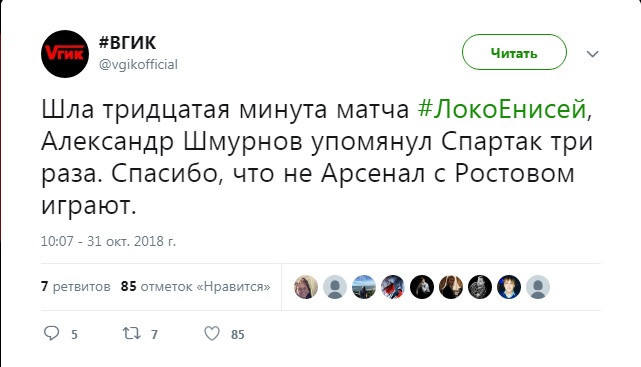Click the retweet arrows icon
641x367 pixels.
132,333
